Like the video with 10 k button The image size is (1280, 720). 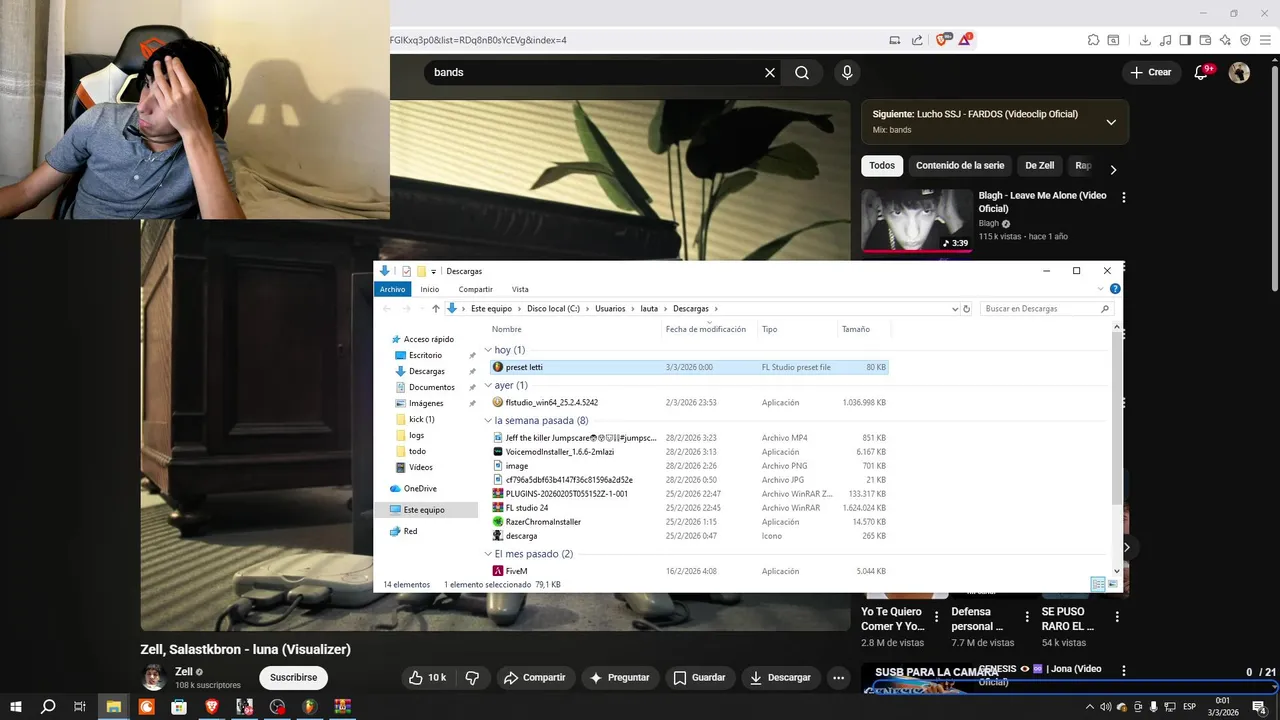pyautogui.click(x=428, y=677)
